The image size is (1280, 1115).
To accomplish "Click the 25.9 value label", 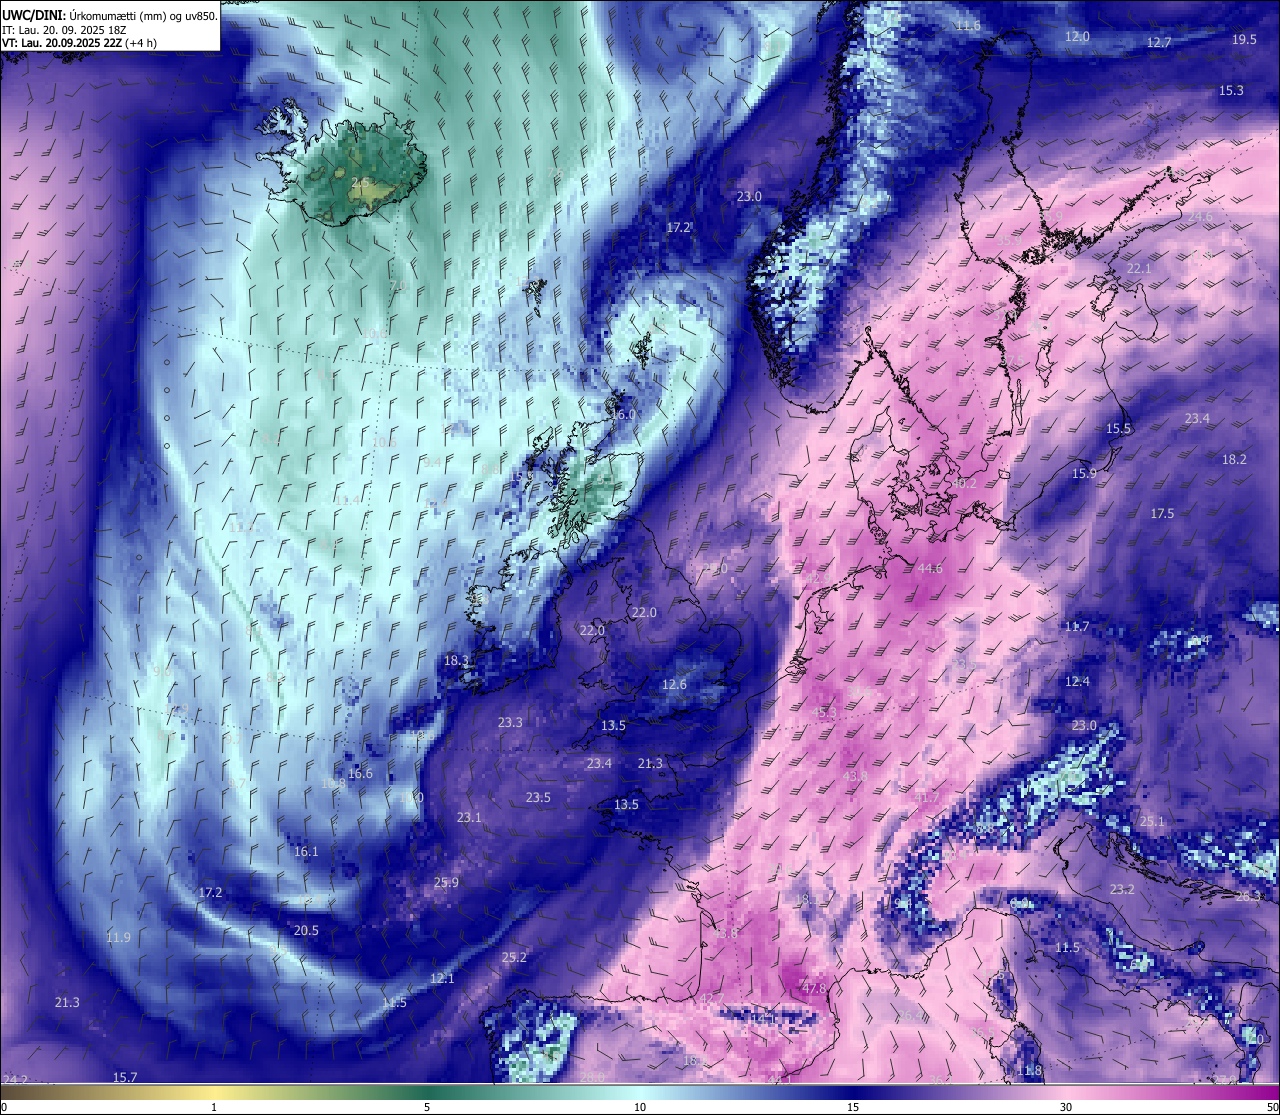I will tap(446, 883).
